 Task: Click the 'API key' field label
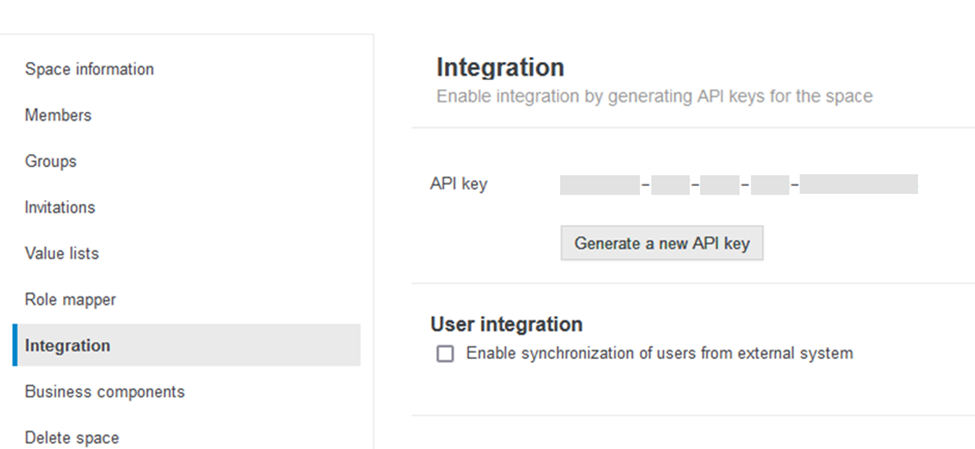(x=459, y=184)
